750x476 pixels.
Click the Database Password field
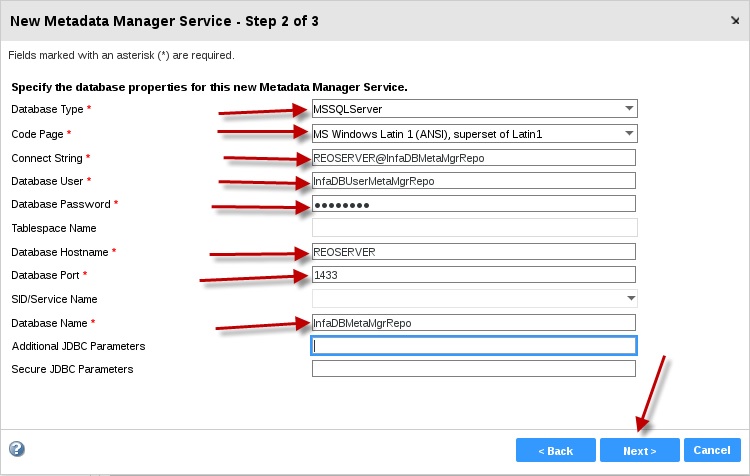(474, 204)
